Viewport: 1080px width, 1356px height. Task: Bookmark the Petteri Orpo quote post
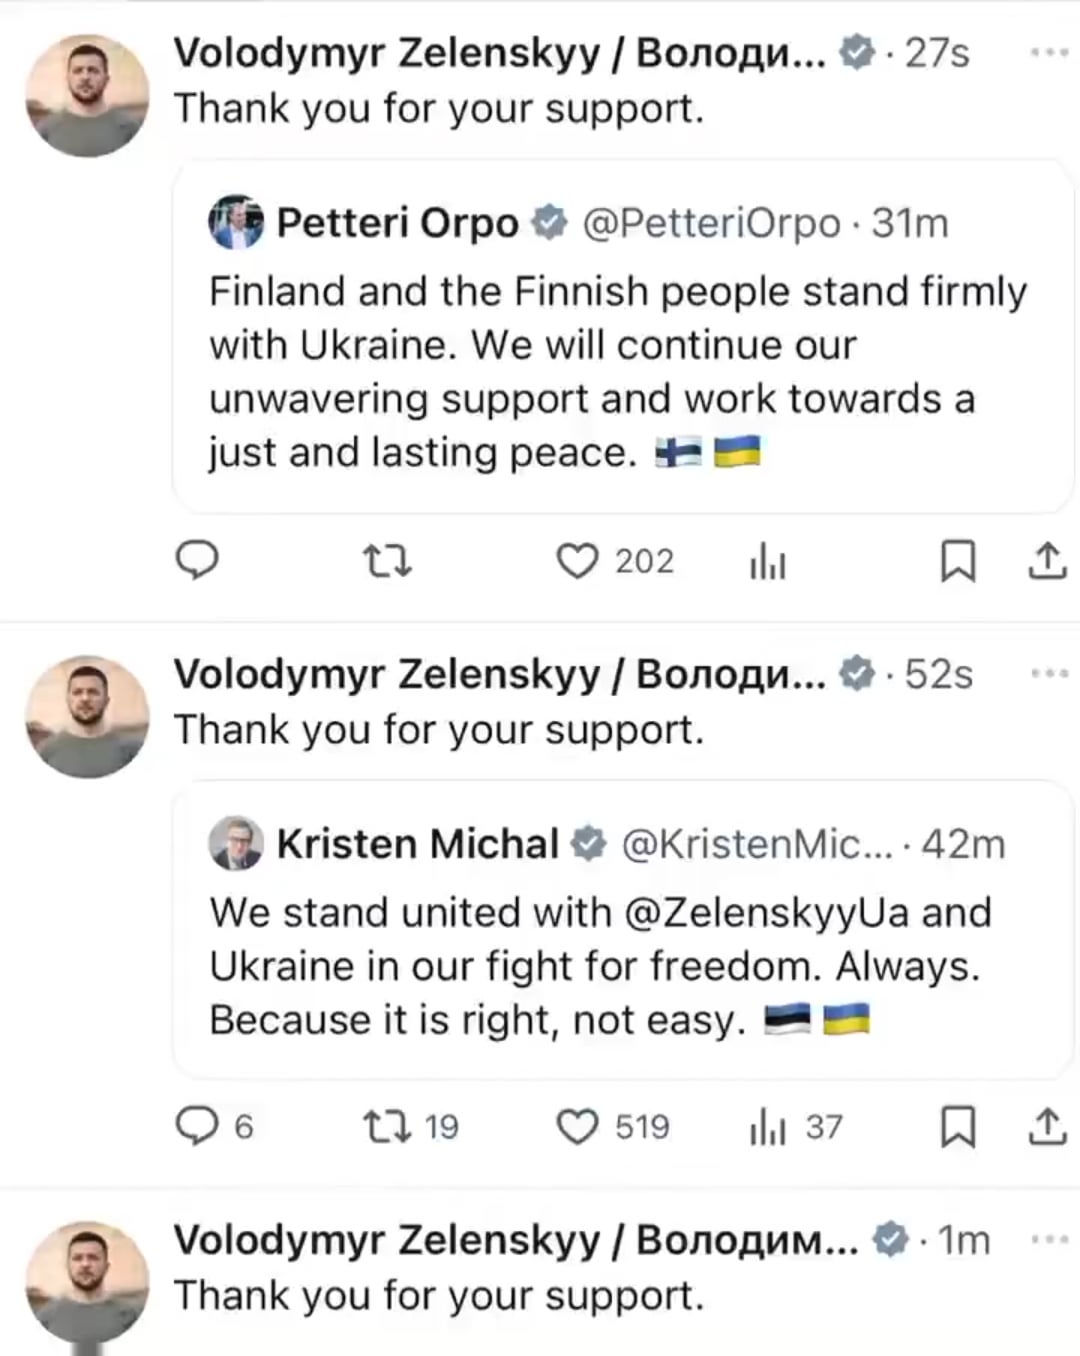[x=958, y=561]
